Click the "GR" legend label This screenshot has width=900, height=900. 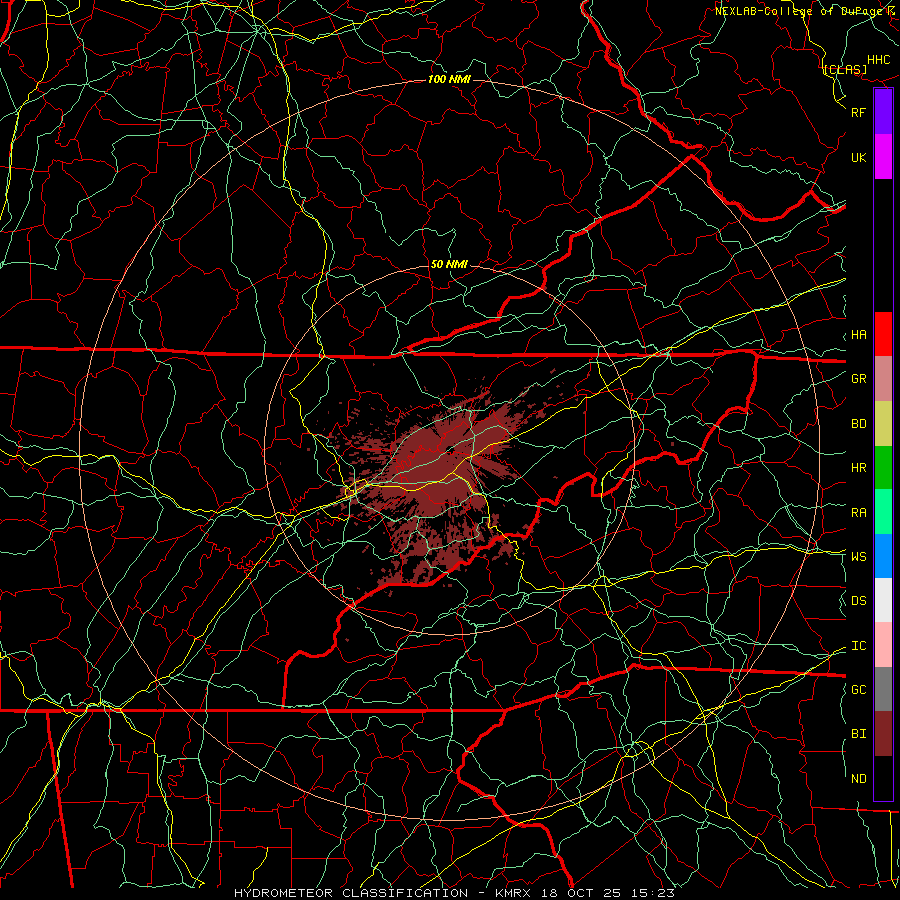point(859,378)
